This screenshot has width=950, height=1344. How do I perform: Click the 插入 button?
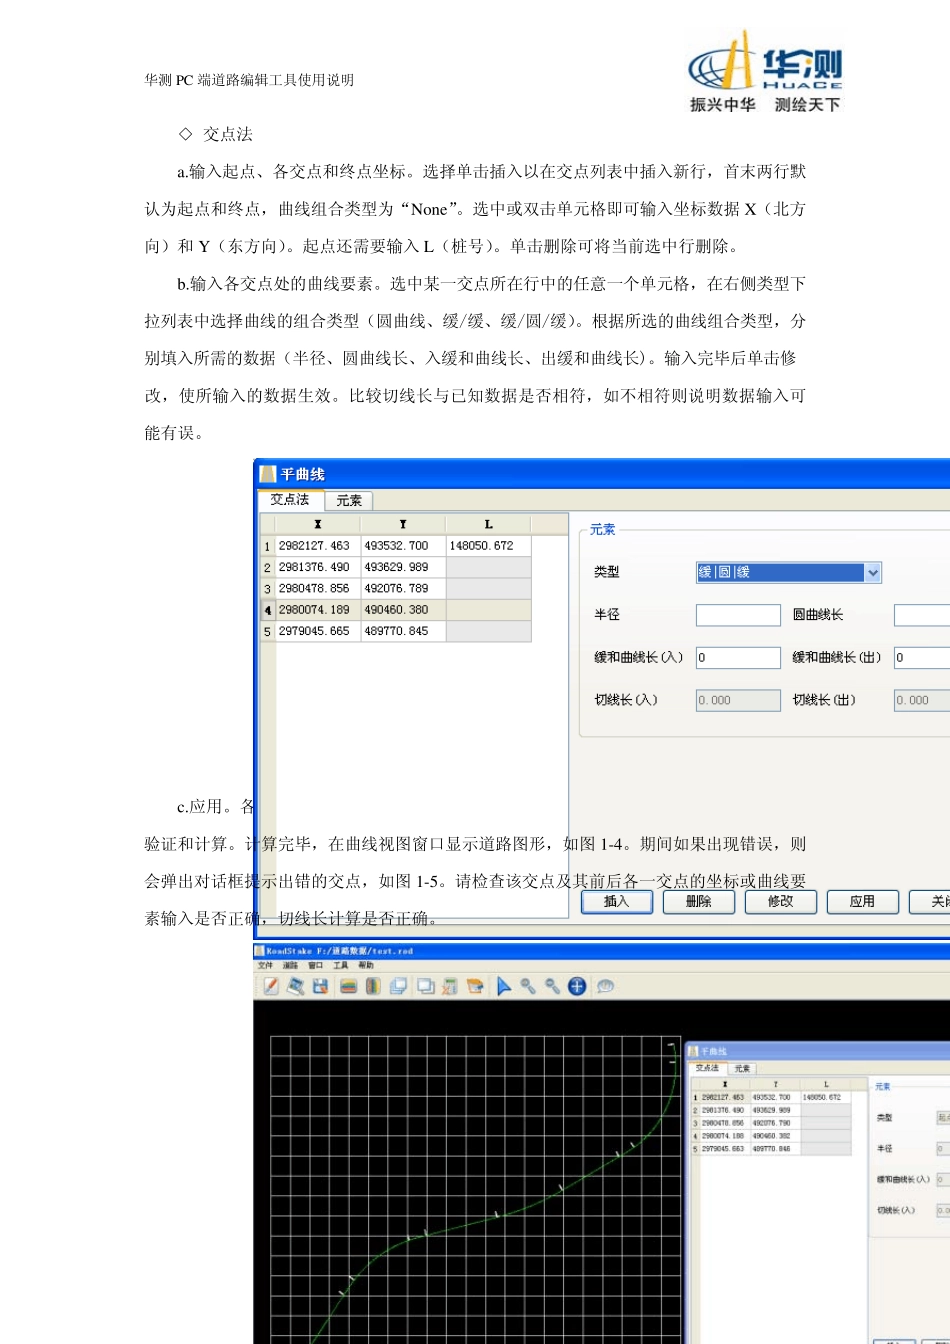(x=617, y=901)
